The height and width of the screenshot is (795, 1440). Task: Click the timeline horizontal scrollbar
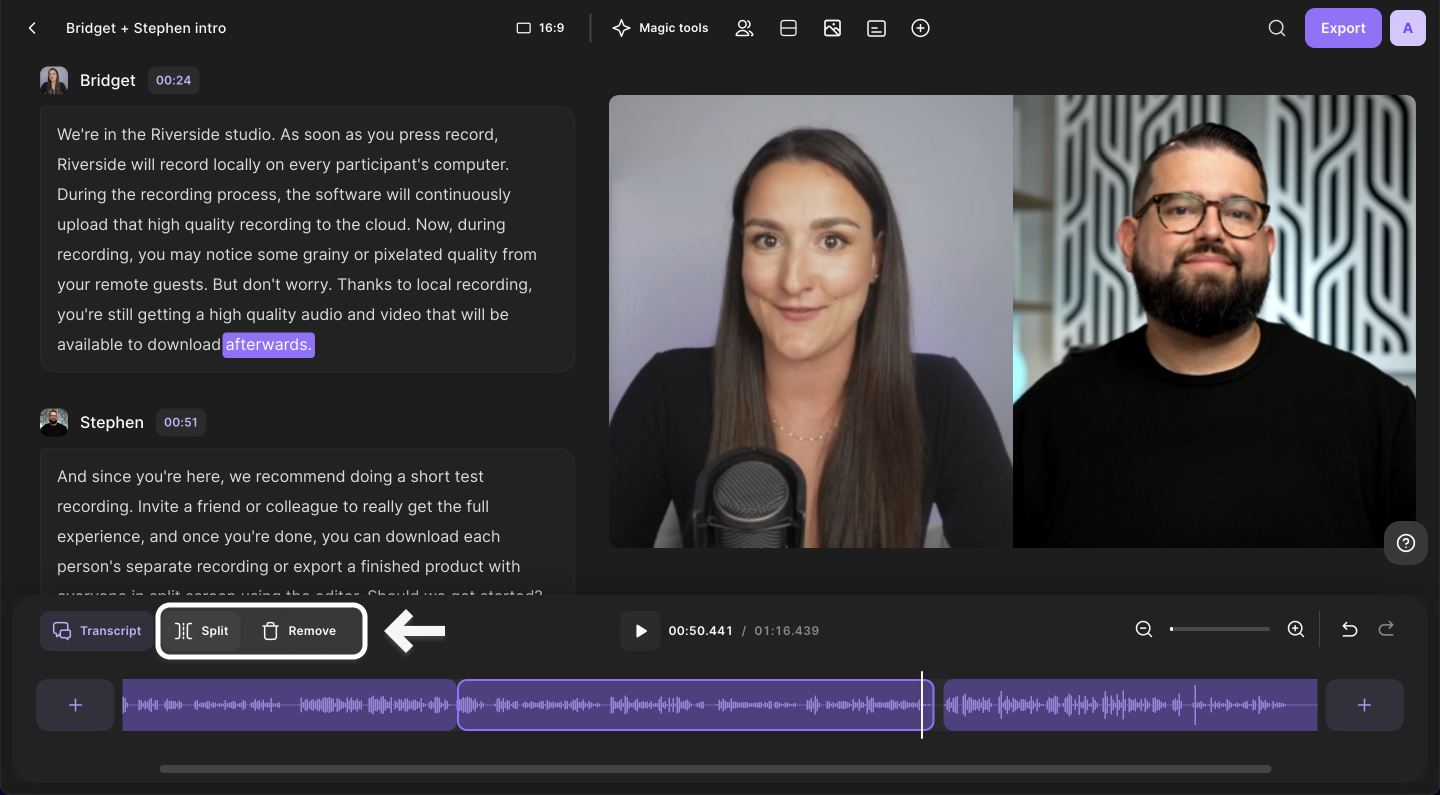point(715,769)
